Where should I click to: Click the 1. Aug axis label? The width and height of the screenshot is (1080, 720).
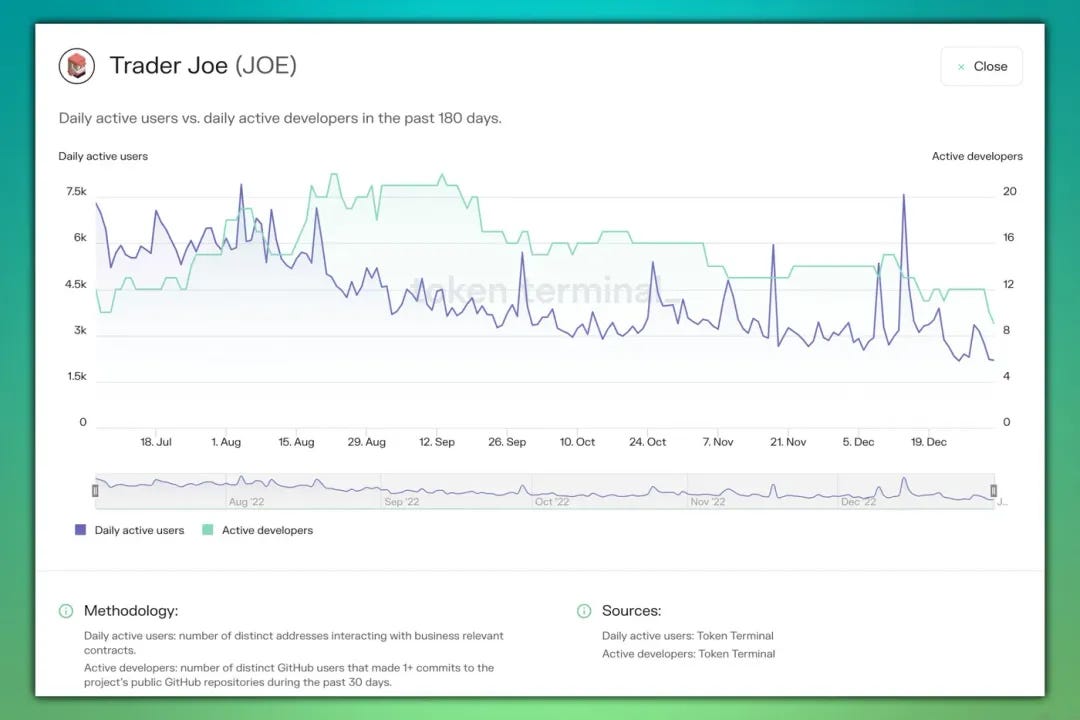tap(226, 442)
